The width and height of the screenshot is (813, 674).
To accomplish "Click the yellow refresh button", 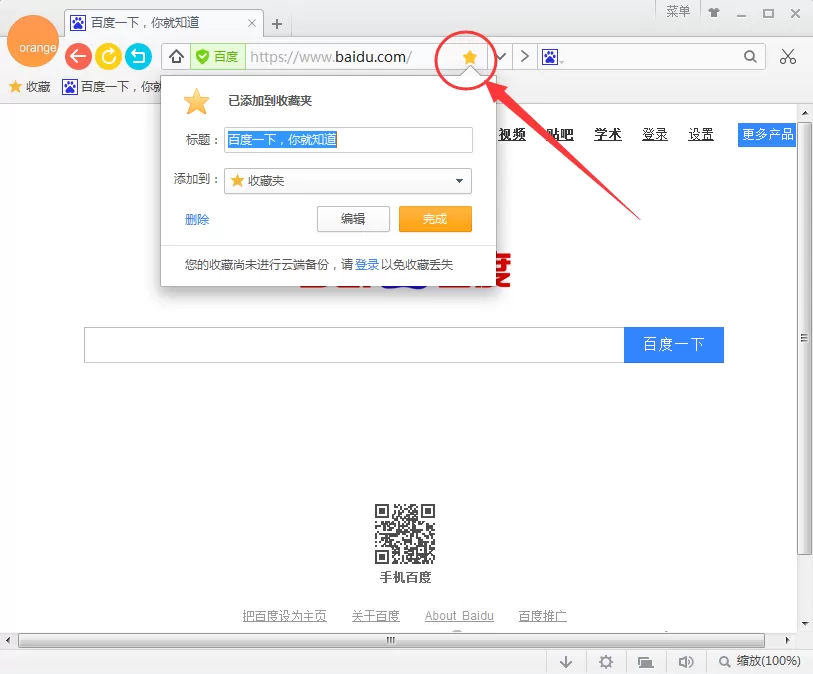I will (x=108, y=56).
